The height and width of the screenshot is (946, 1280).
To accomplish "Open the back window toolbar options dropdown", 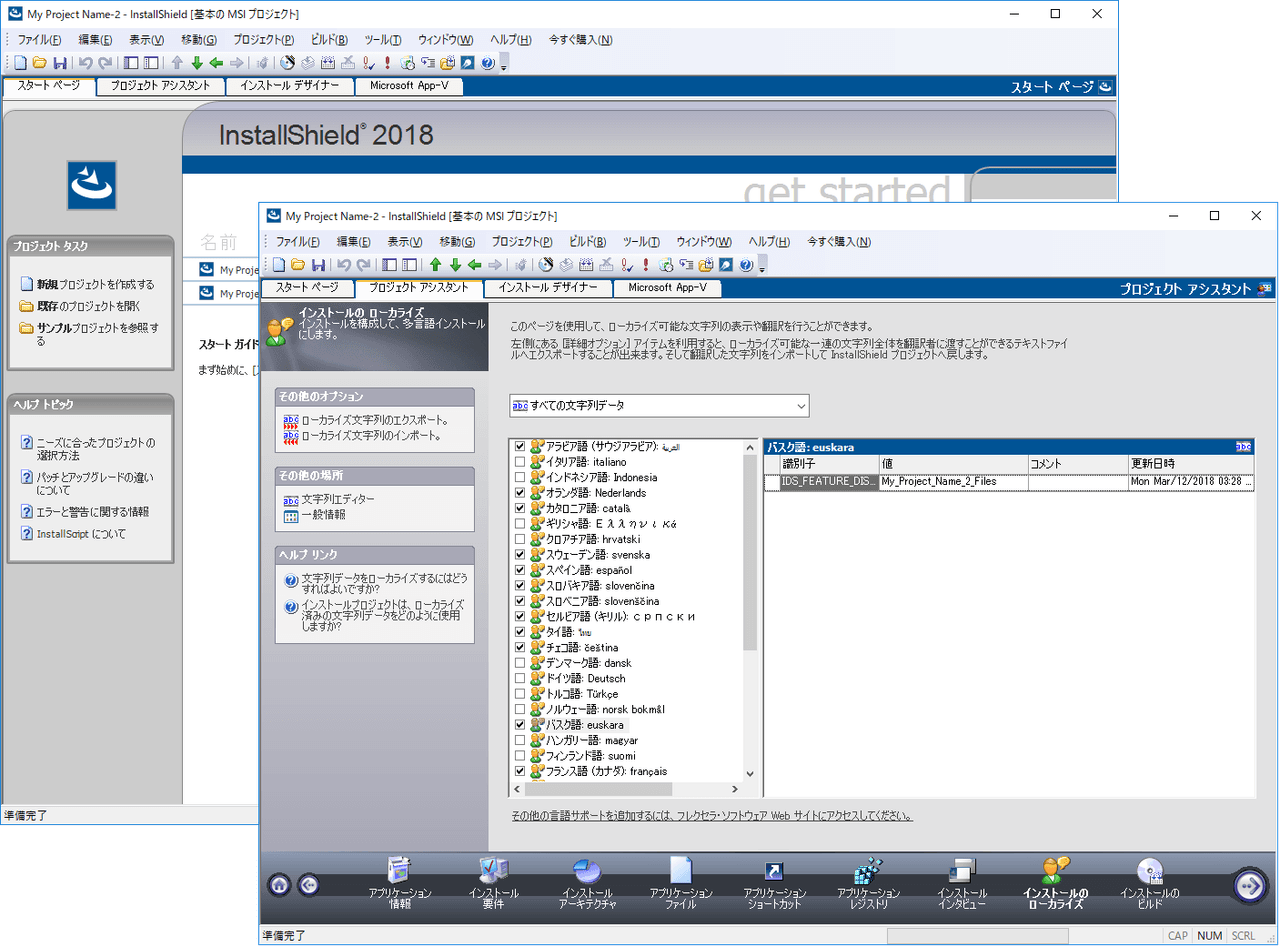I will click(504, 64).
